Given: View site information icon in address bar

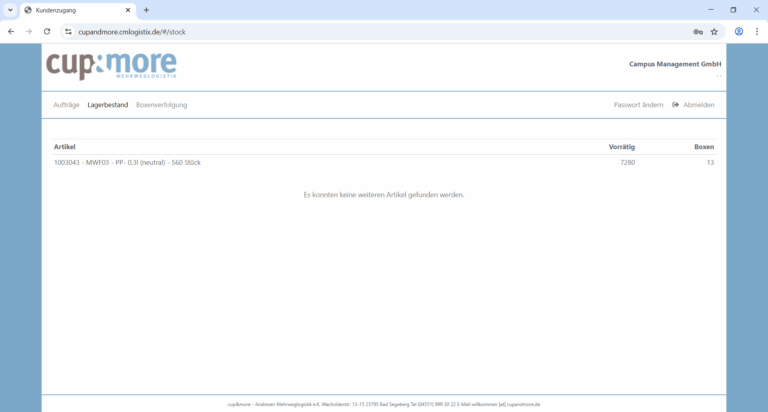Looking at the screenshot, I should pos(68,31).
